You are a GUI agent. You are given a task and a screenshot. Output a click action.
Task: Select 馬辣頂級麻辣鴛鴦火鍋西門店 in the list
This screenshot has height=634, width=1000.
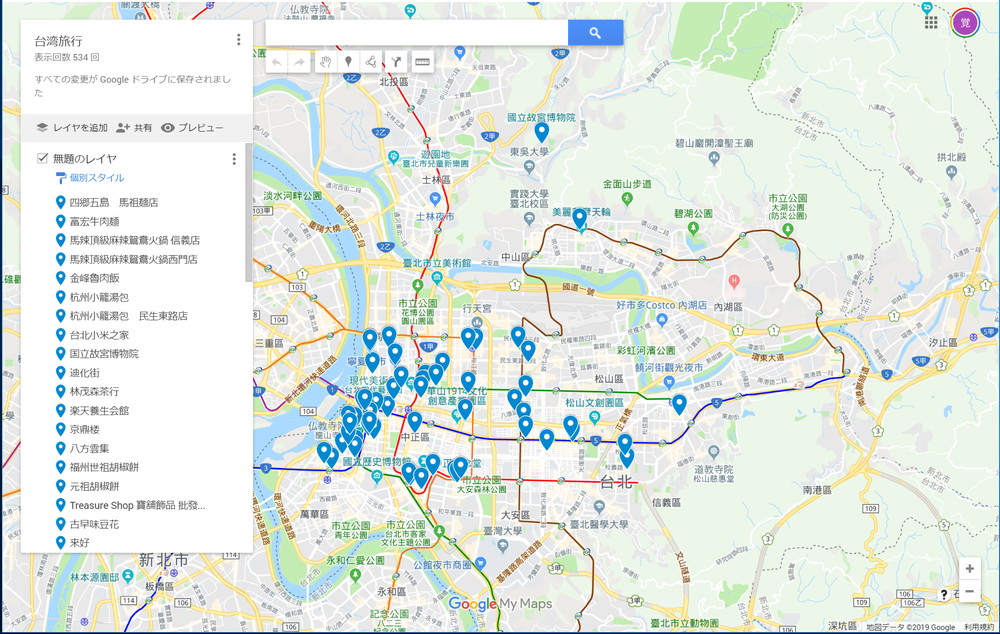click(x=133, y=260)
